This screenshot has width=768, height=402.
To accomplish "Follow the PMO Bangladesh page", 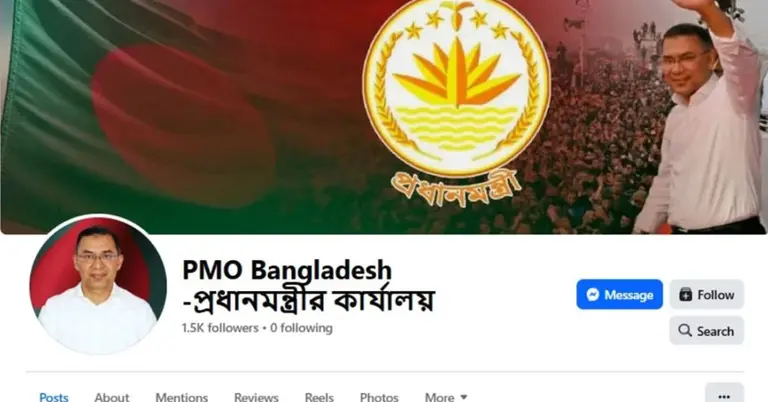I will [x=707, y=295].
